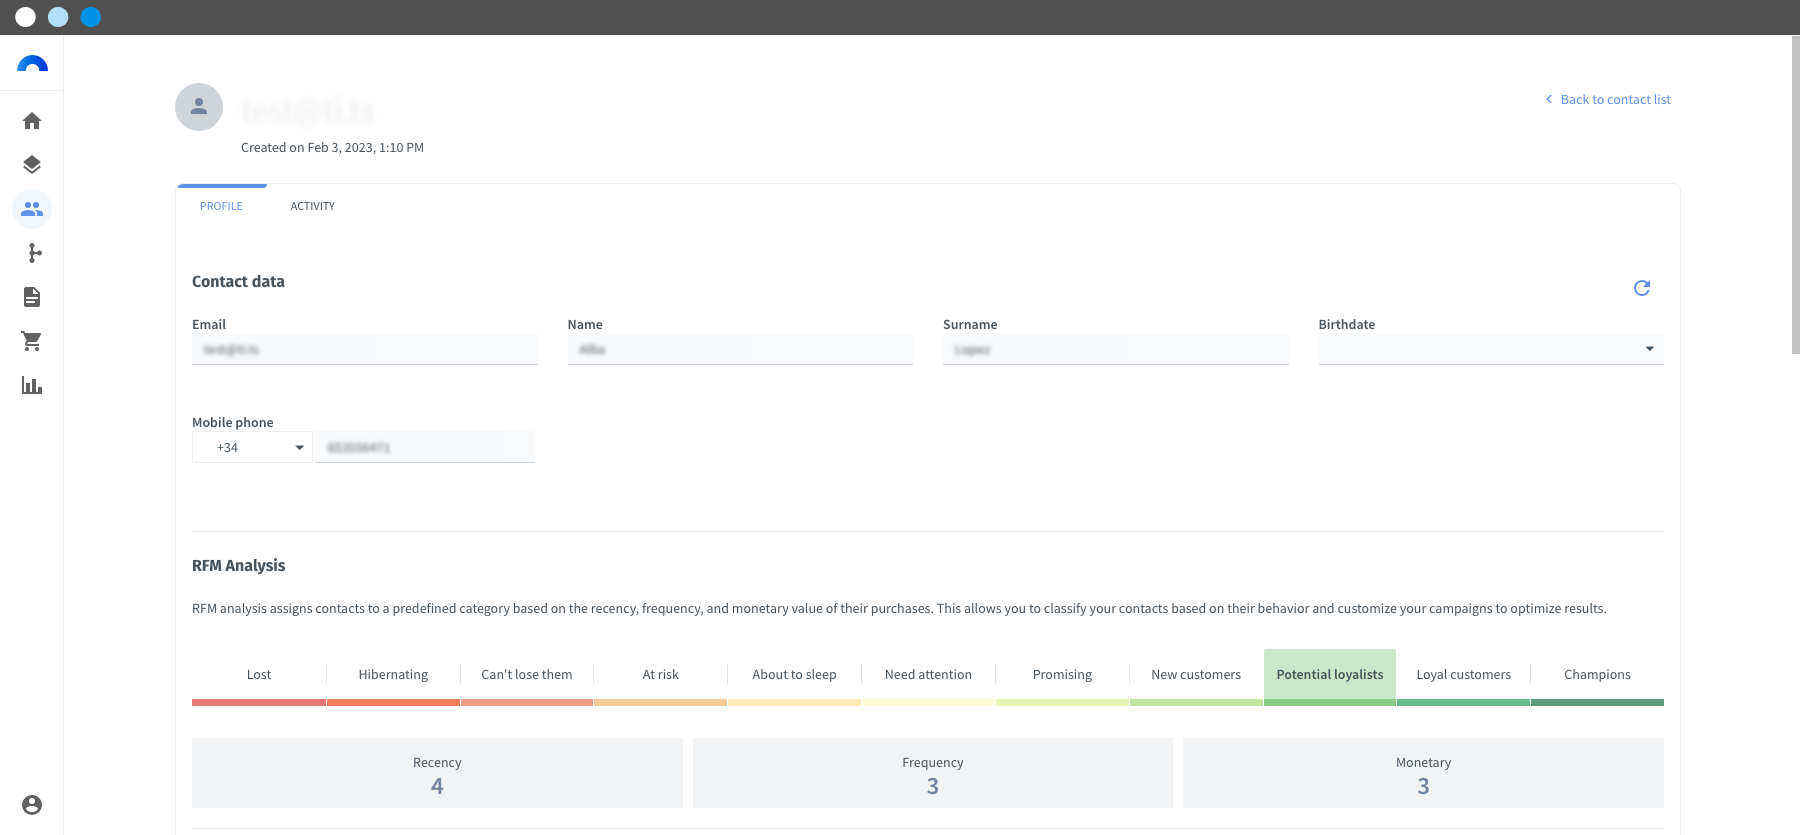Screen dimensions: 1800x835
Task: Click the Email input field
Action: [365, 349]
